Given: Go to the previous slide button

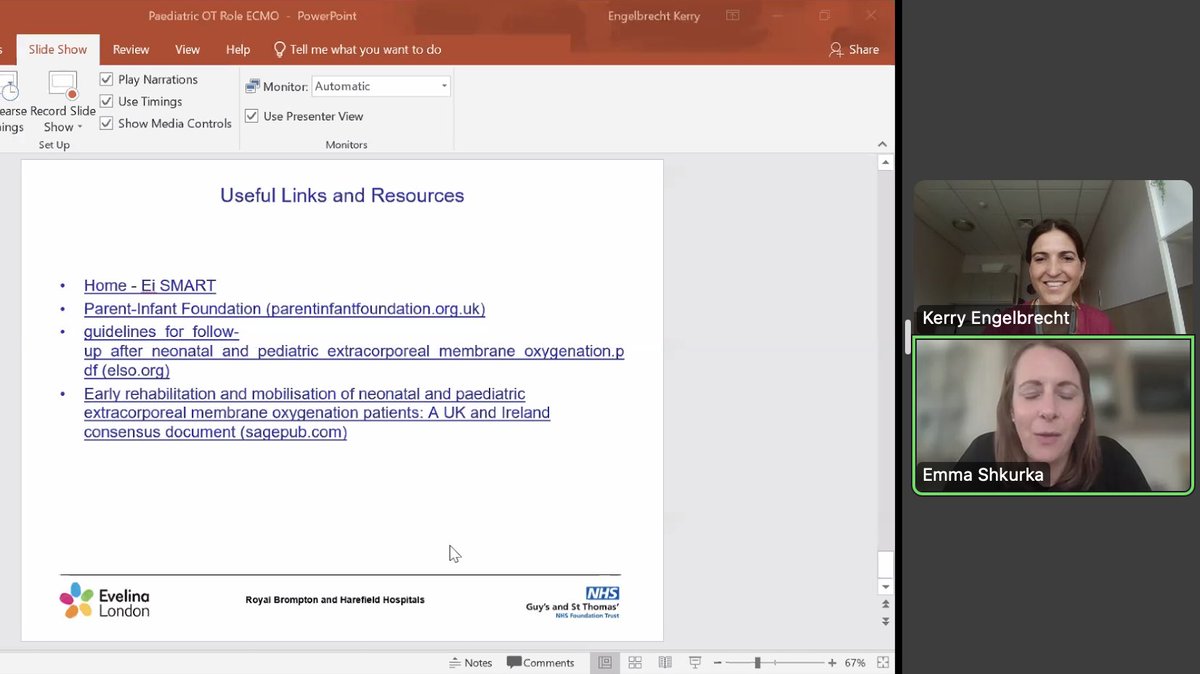Looking at the screenshot, I should pos(885,605).
